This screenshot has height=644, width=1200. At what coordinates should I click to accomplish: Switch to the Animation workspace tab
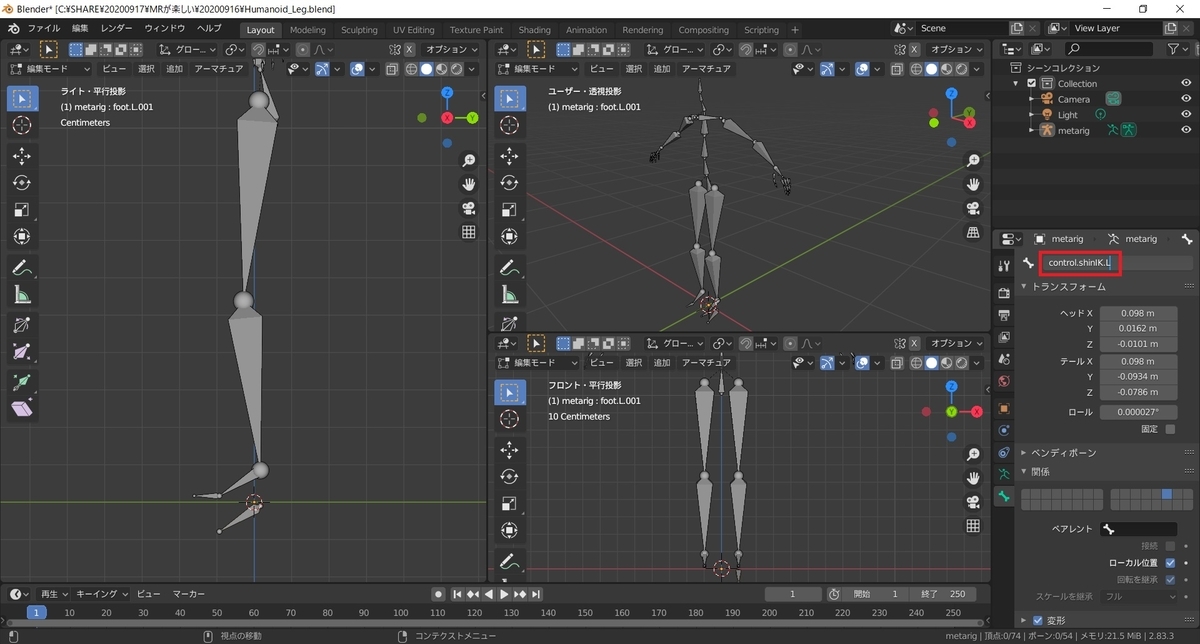click(x=586, y=29)
